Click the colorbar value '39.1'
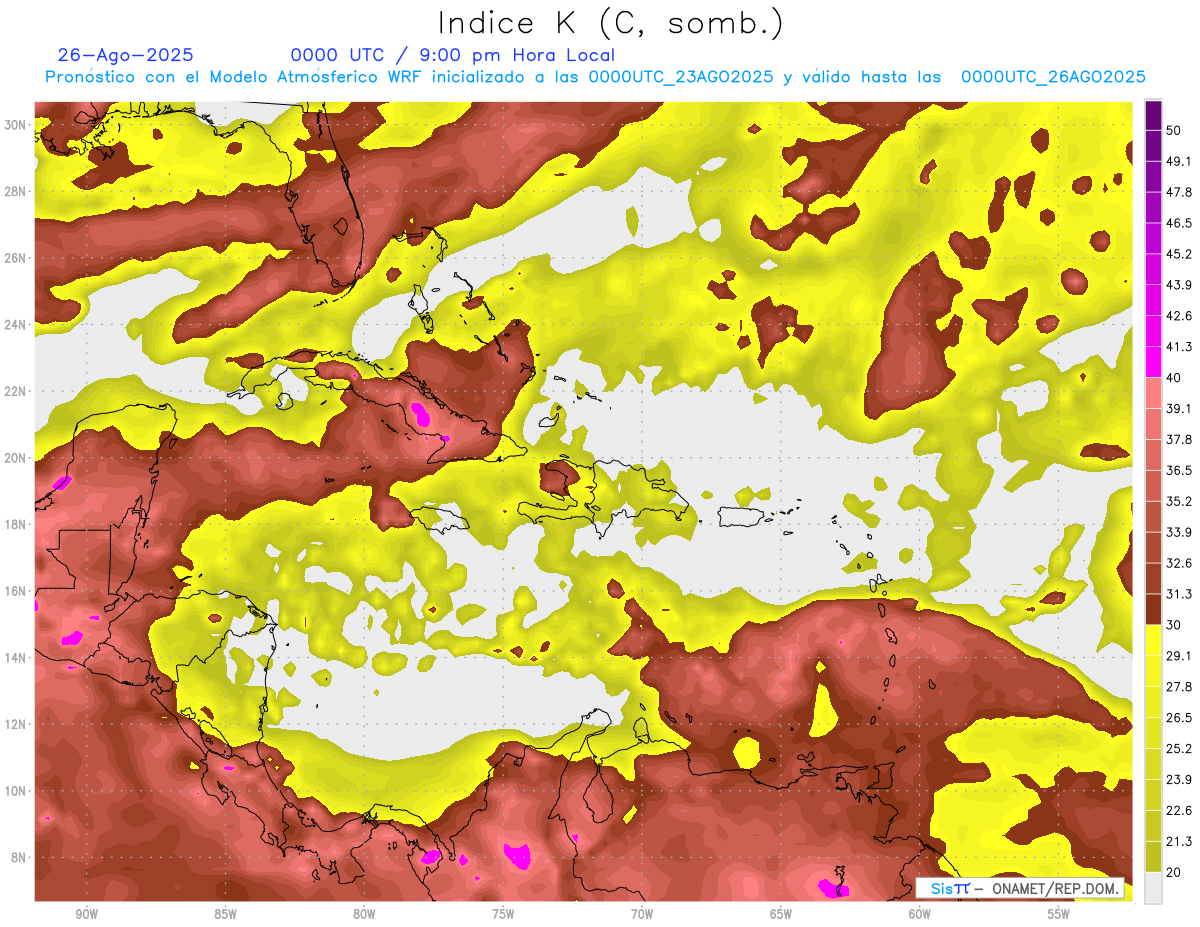Viewport: 1200px width, 927px height. tap(1179, 408)
